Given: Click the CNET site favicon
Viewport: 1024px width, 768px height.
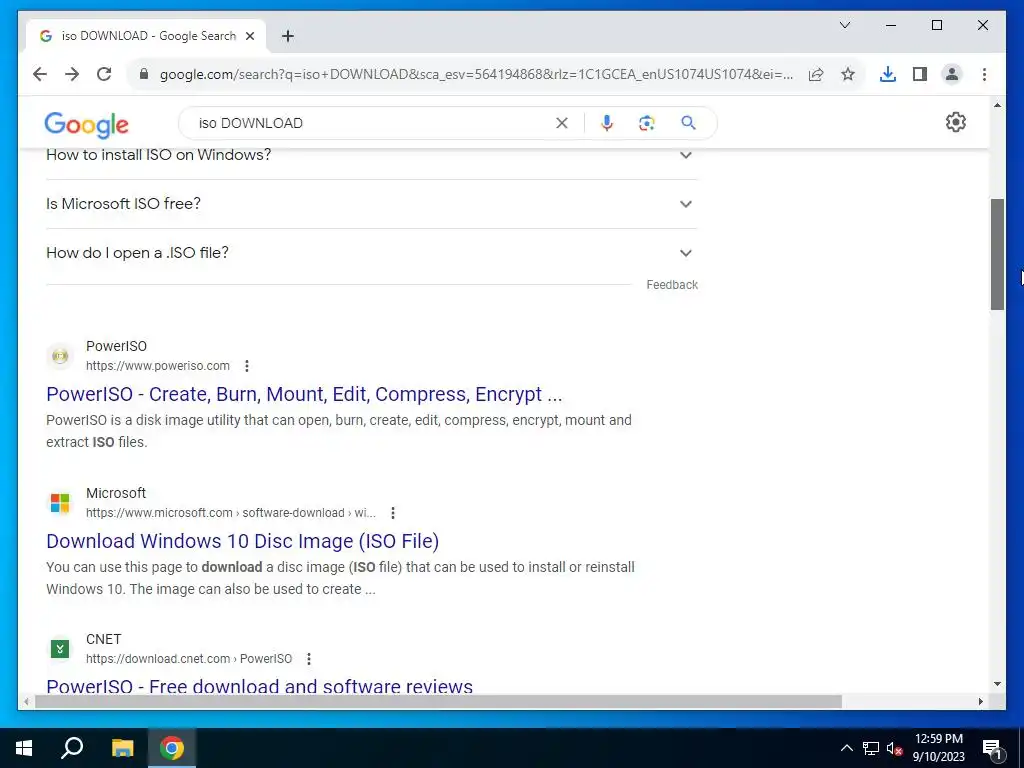Looking at the screenshot, I should pos(60,649).
